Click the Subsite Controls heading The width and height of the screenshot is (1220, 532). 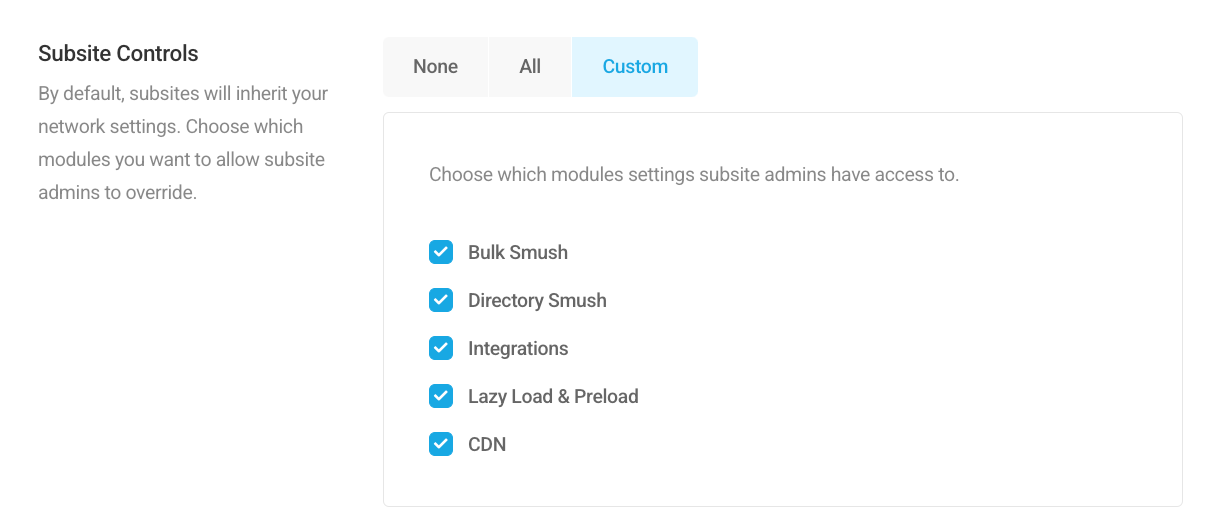tap(118, 54)
